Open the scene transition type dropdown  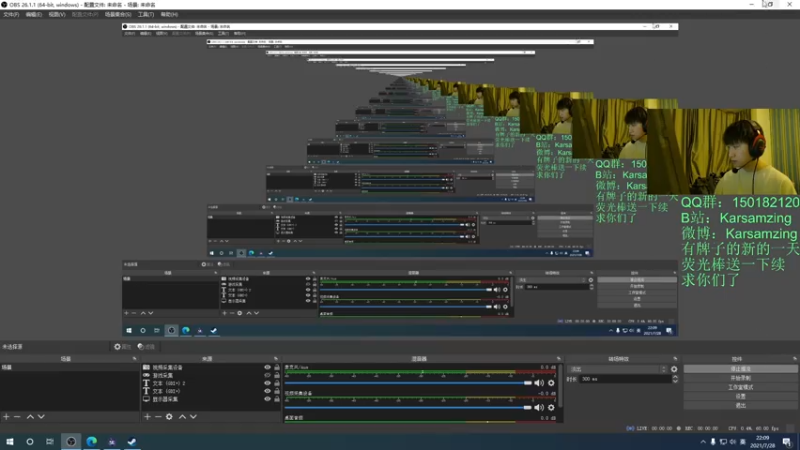[x=618, y=369]
